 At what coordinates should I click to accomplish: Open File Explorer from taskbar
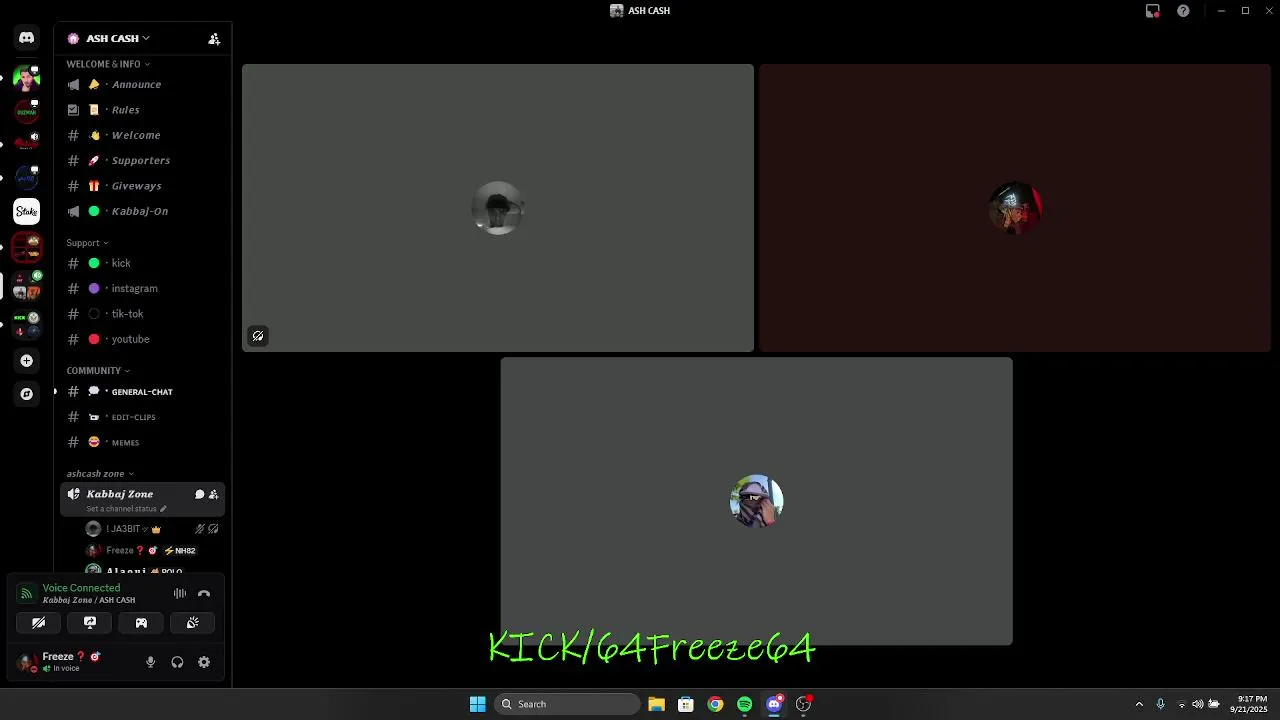[656, 704]
